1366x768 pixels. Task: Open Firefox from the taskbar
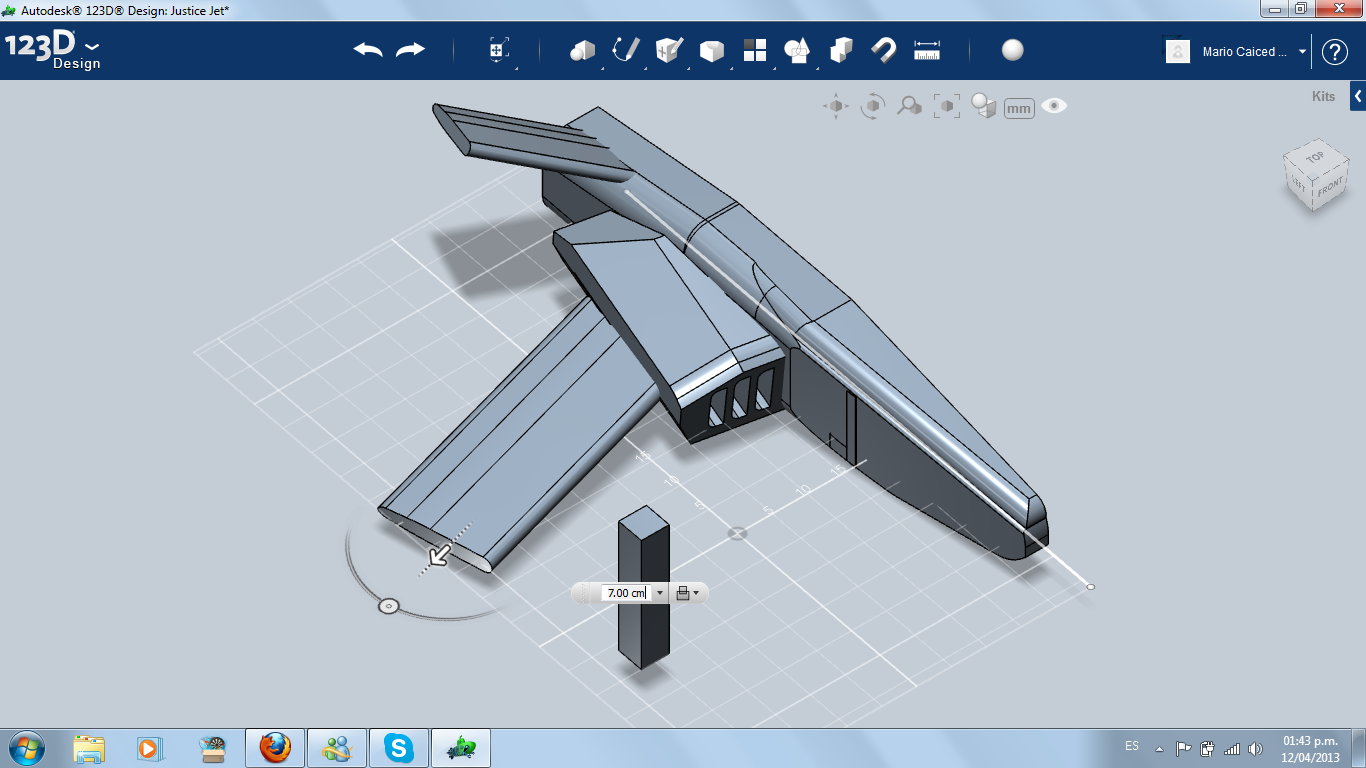tap(274, 748)
